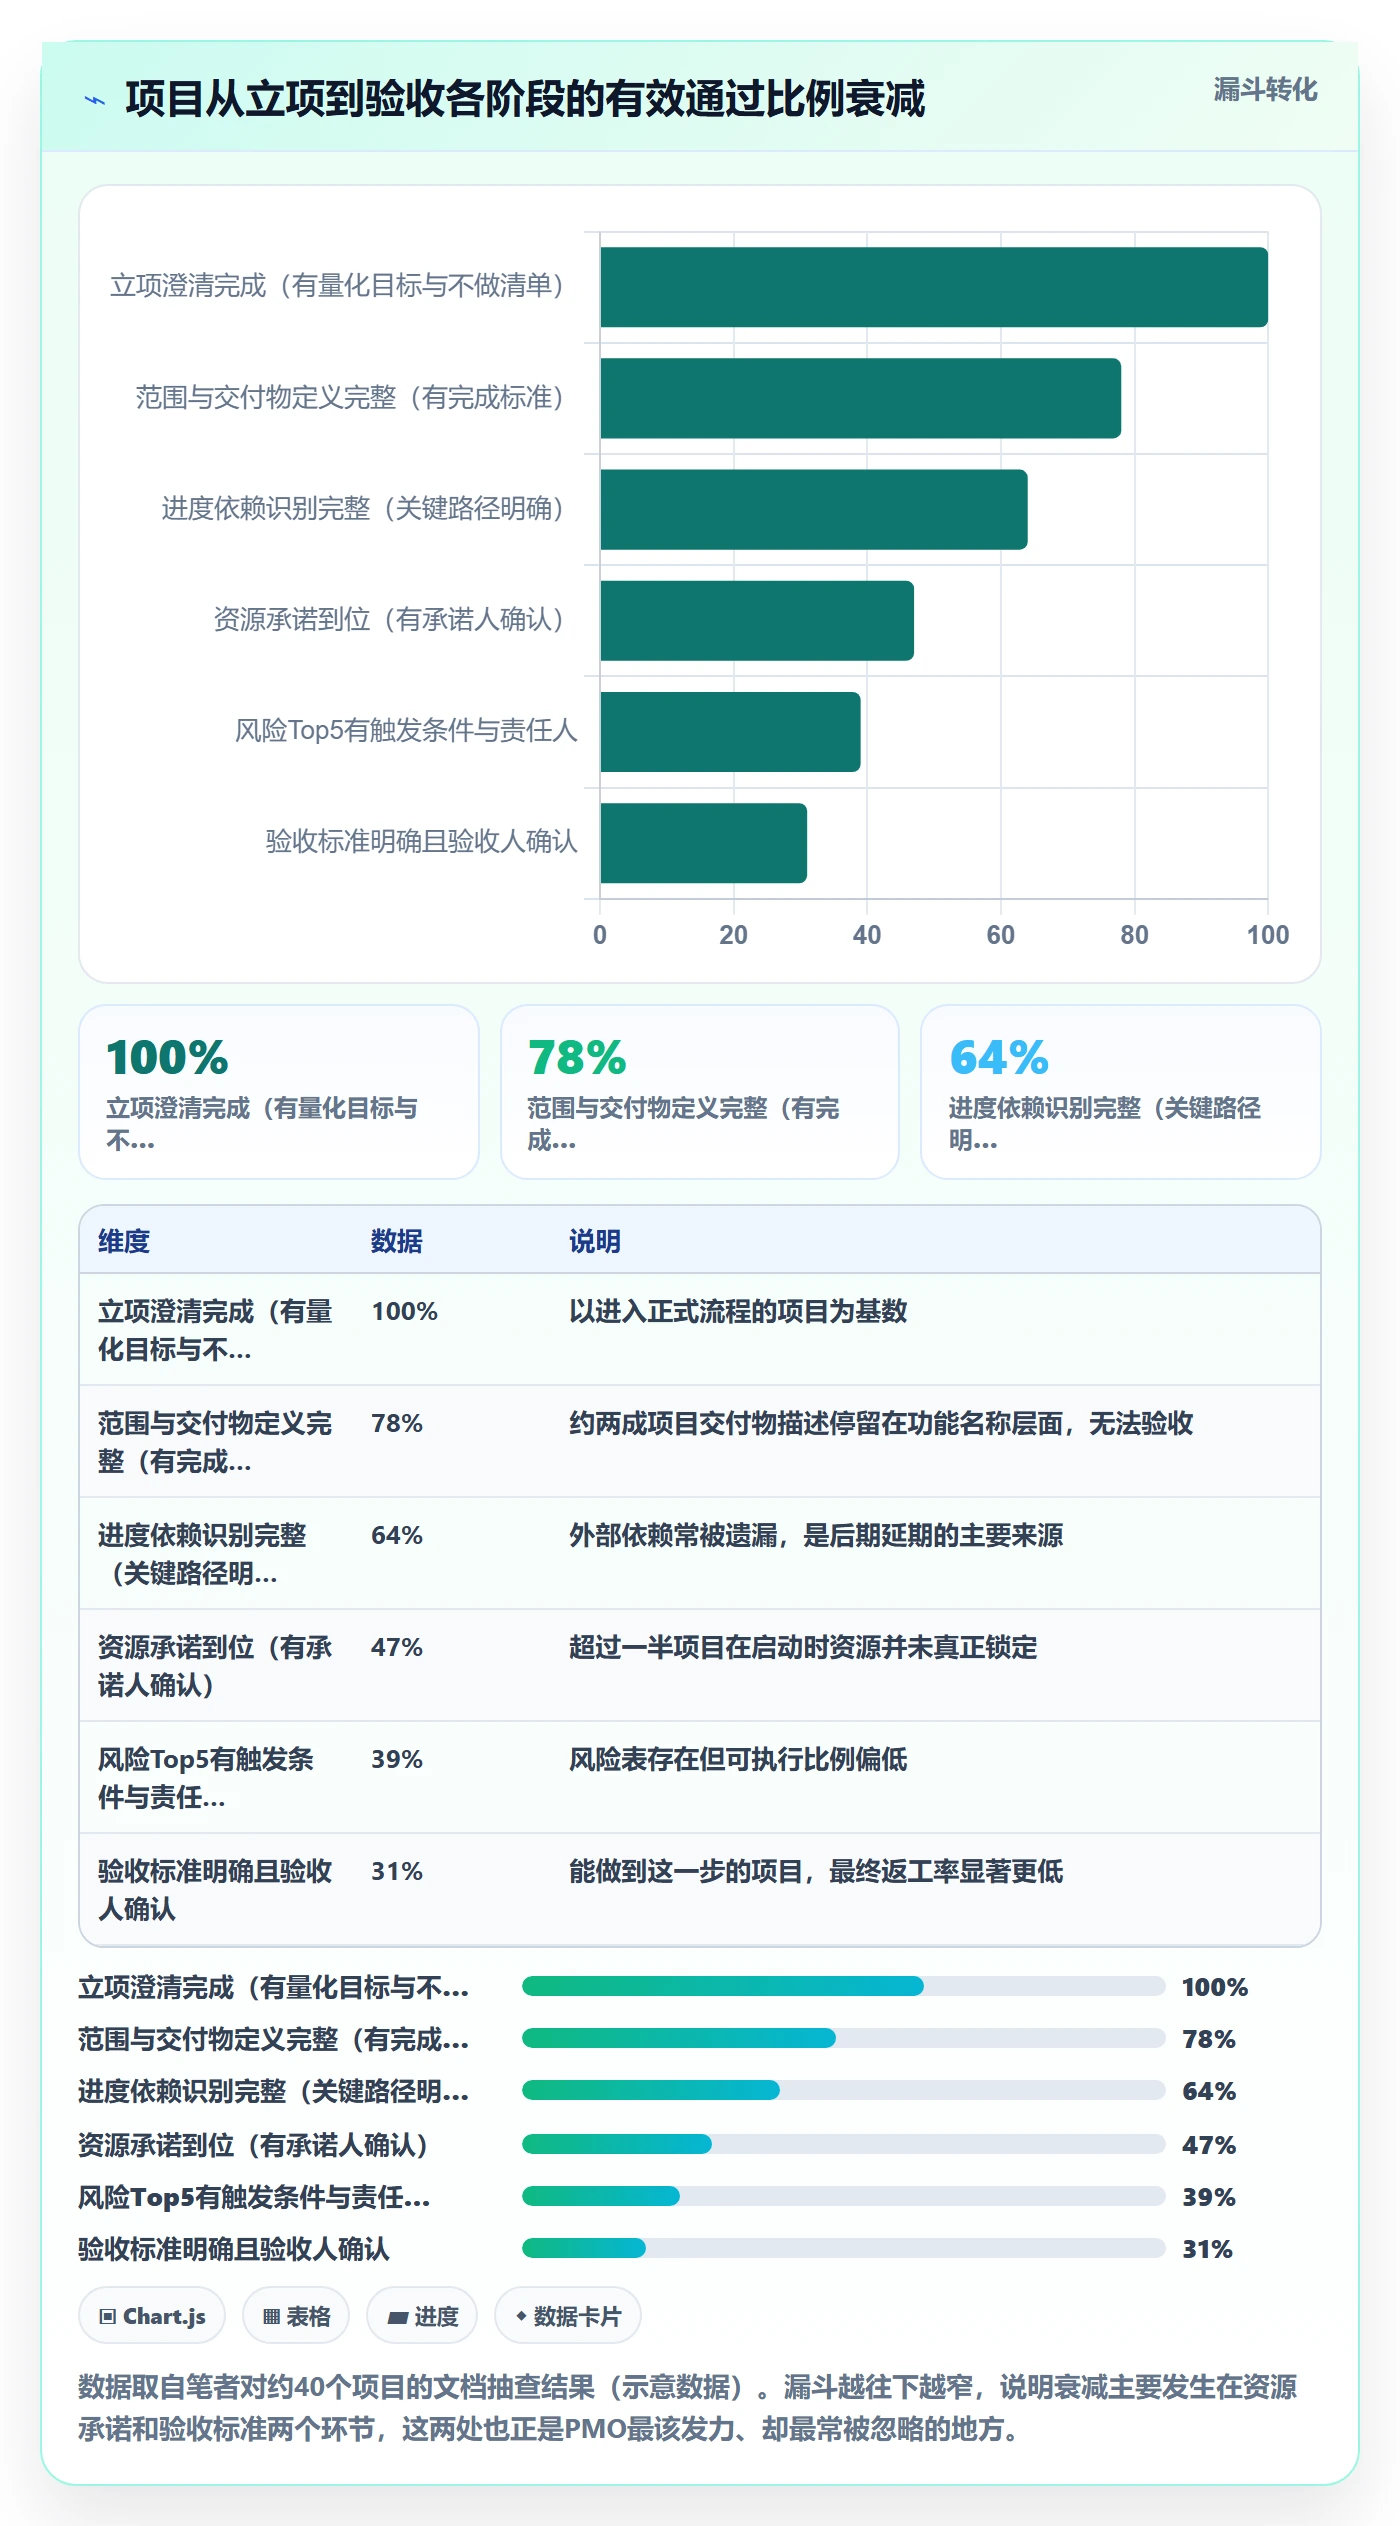Click the 47% progress bar for 资源承诺到位
Image resolution: width=1400 pixels, height=2526 pixels.
pyautogui.click(x=844, y=2144)
